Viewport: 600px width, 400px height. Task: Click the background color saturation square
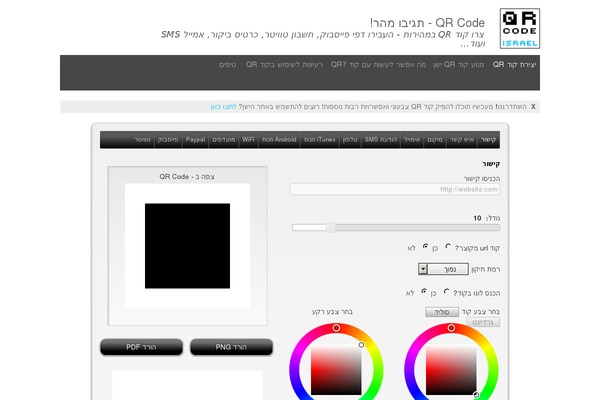point(336,370)
